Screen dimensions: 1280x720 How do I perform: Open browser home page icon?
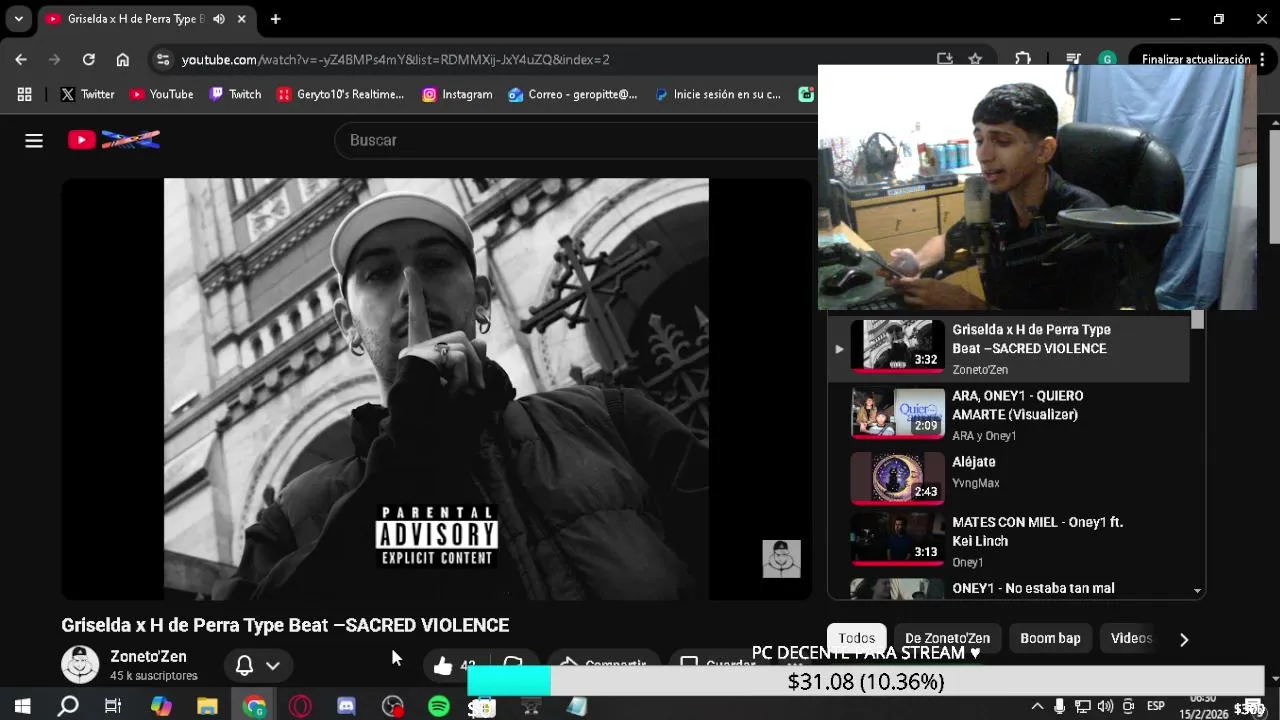tap(122, 59)
